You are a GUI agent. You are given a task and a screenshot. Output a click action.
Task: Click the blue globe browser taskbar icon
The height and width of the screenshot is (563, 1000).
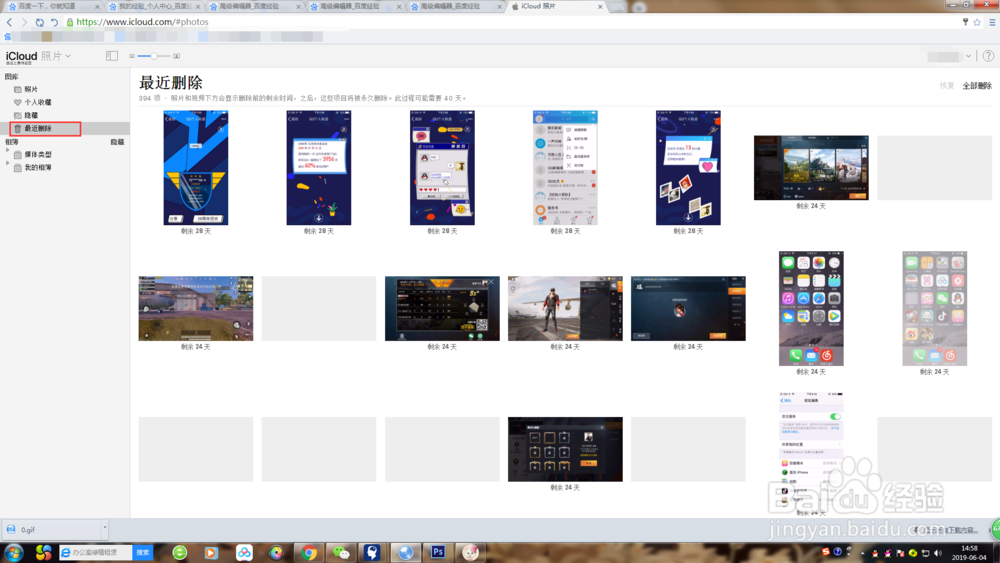coord(406,552)
